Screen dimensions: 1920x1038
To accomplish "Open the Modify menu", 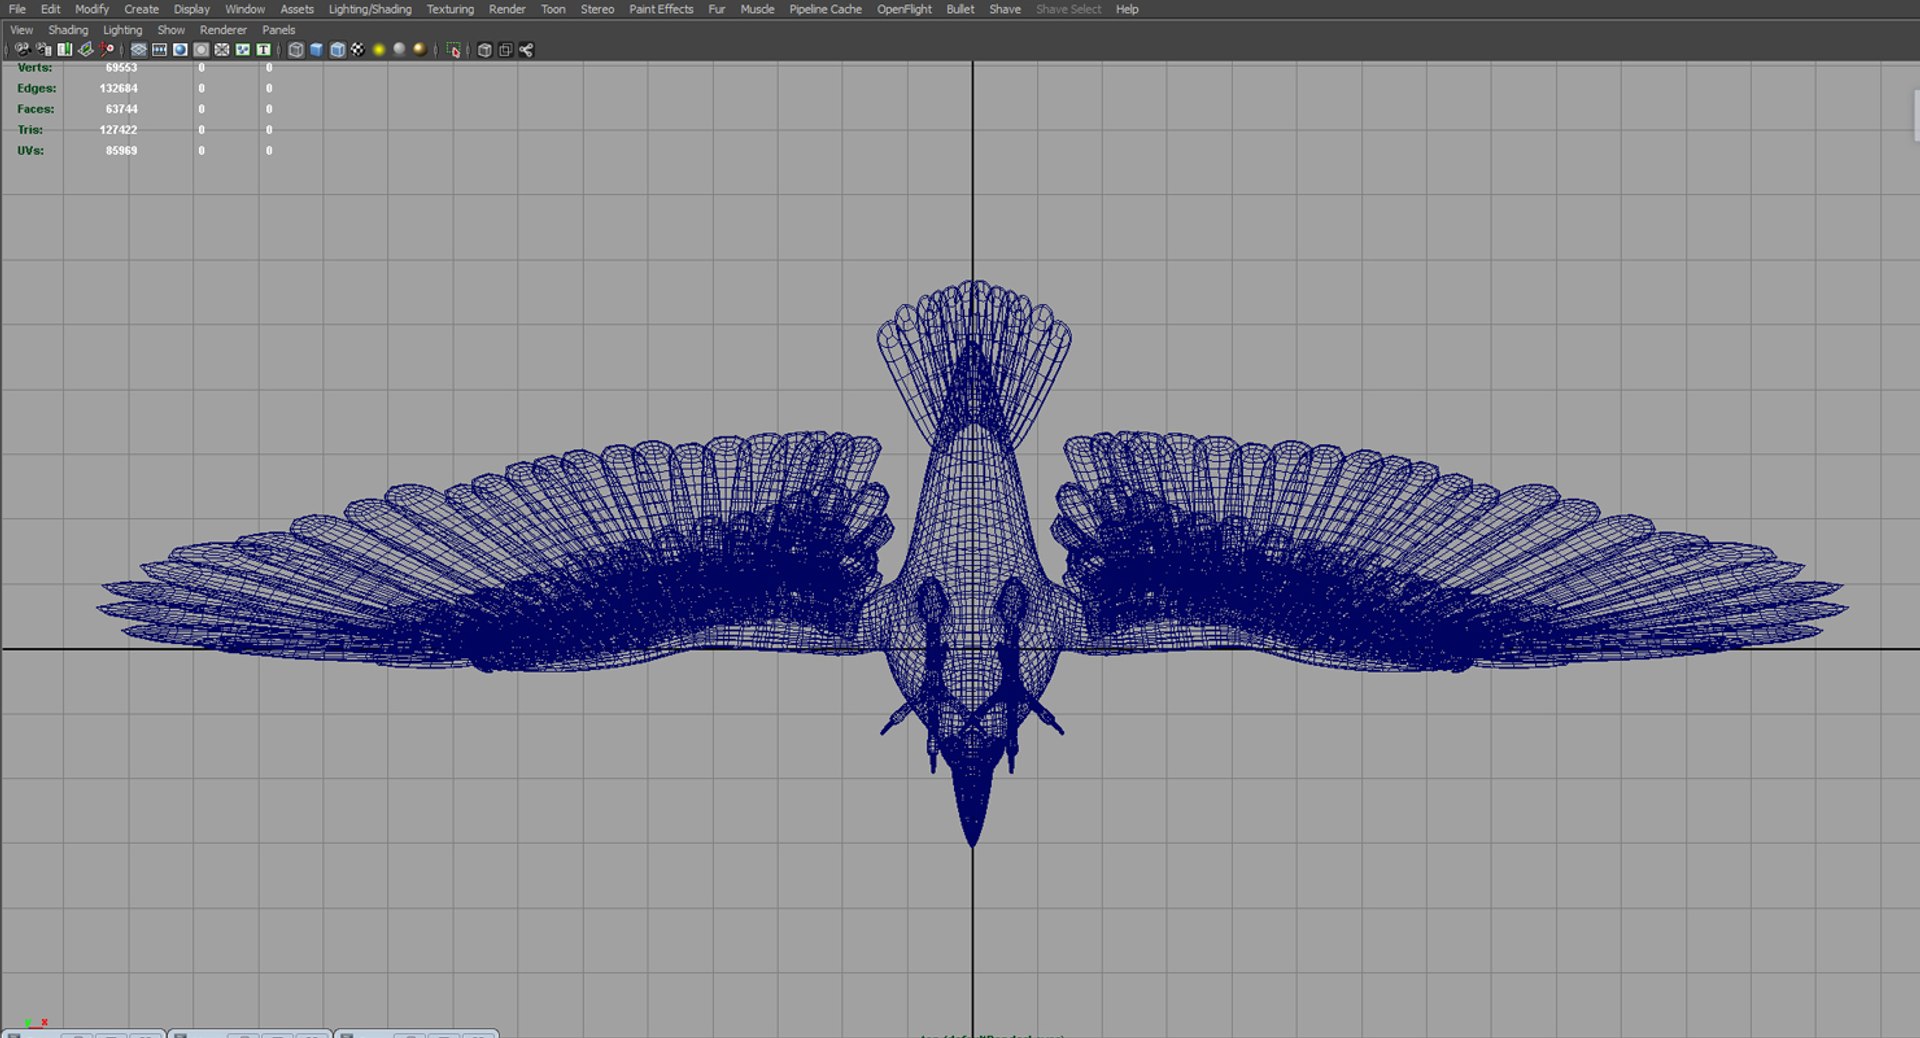I will coord(92,9).
